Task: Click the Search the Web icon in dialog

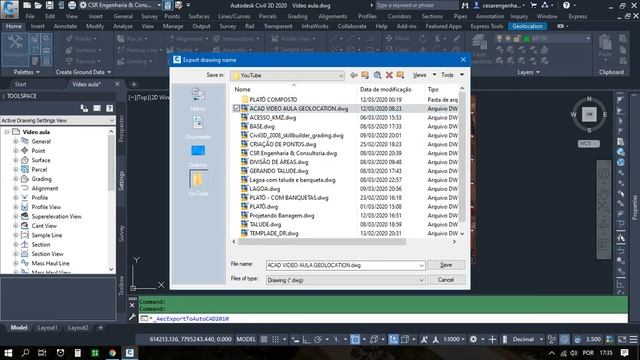Action: [x=378, y=75]
